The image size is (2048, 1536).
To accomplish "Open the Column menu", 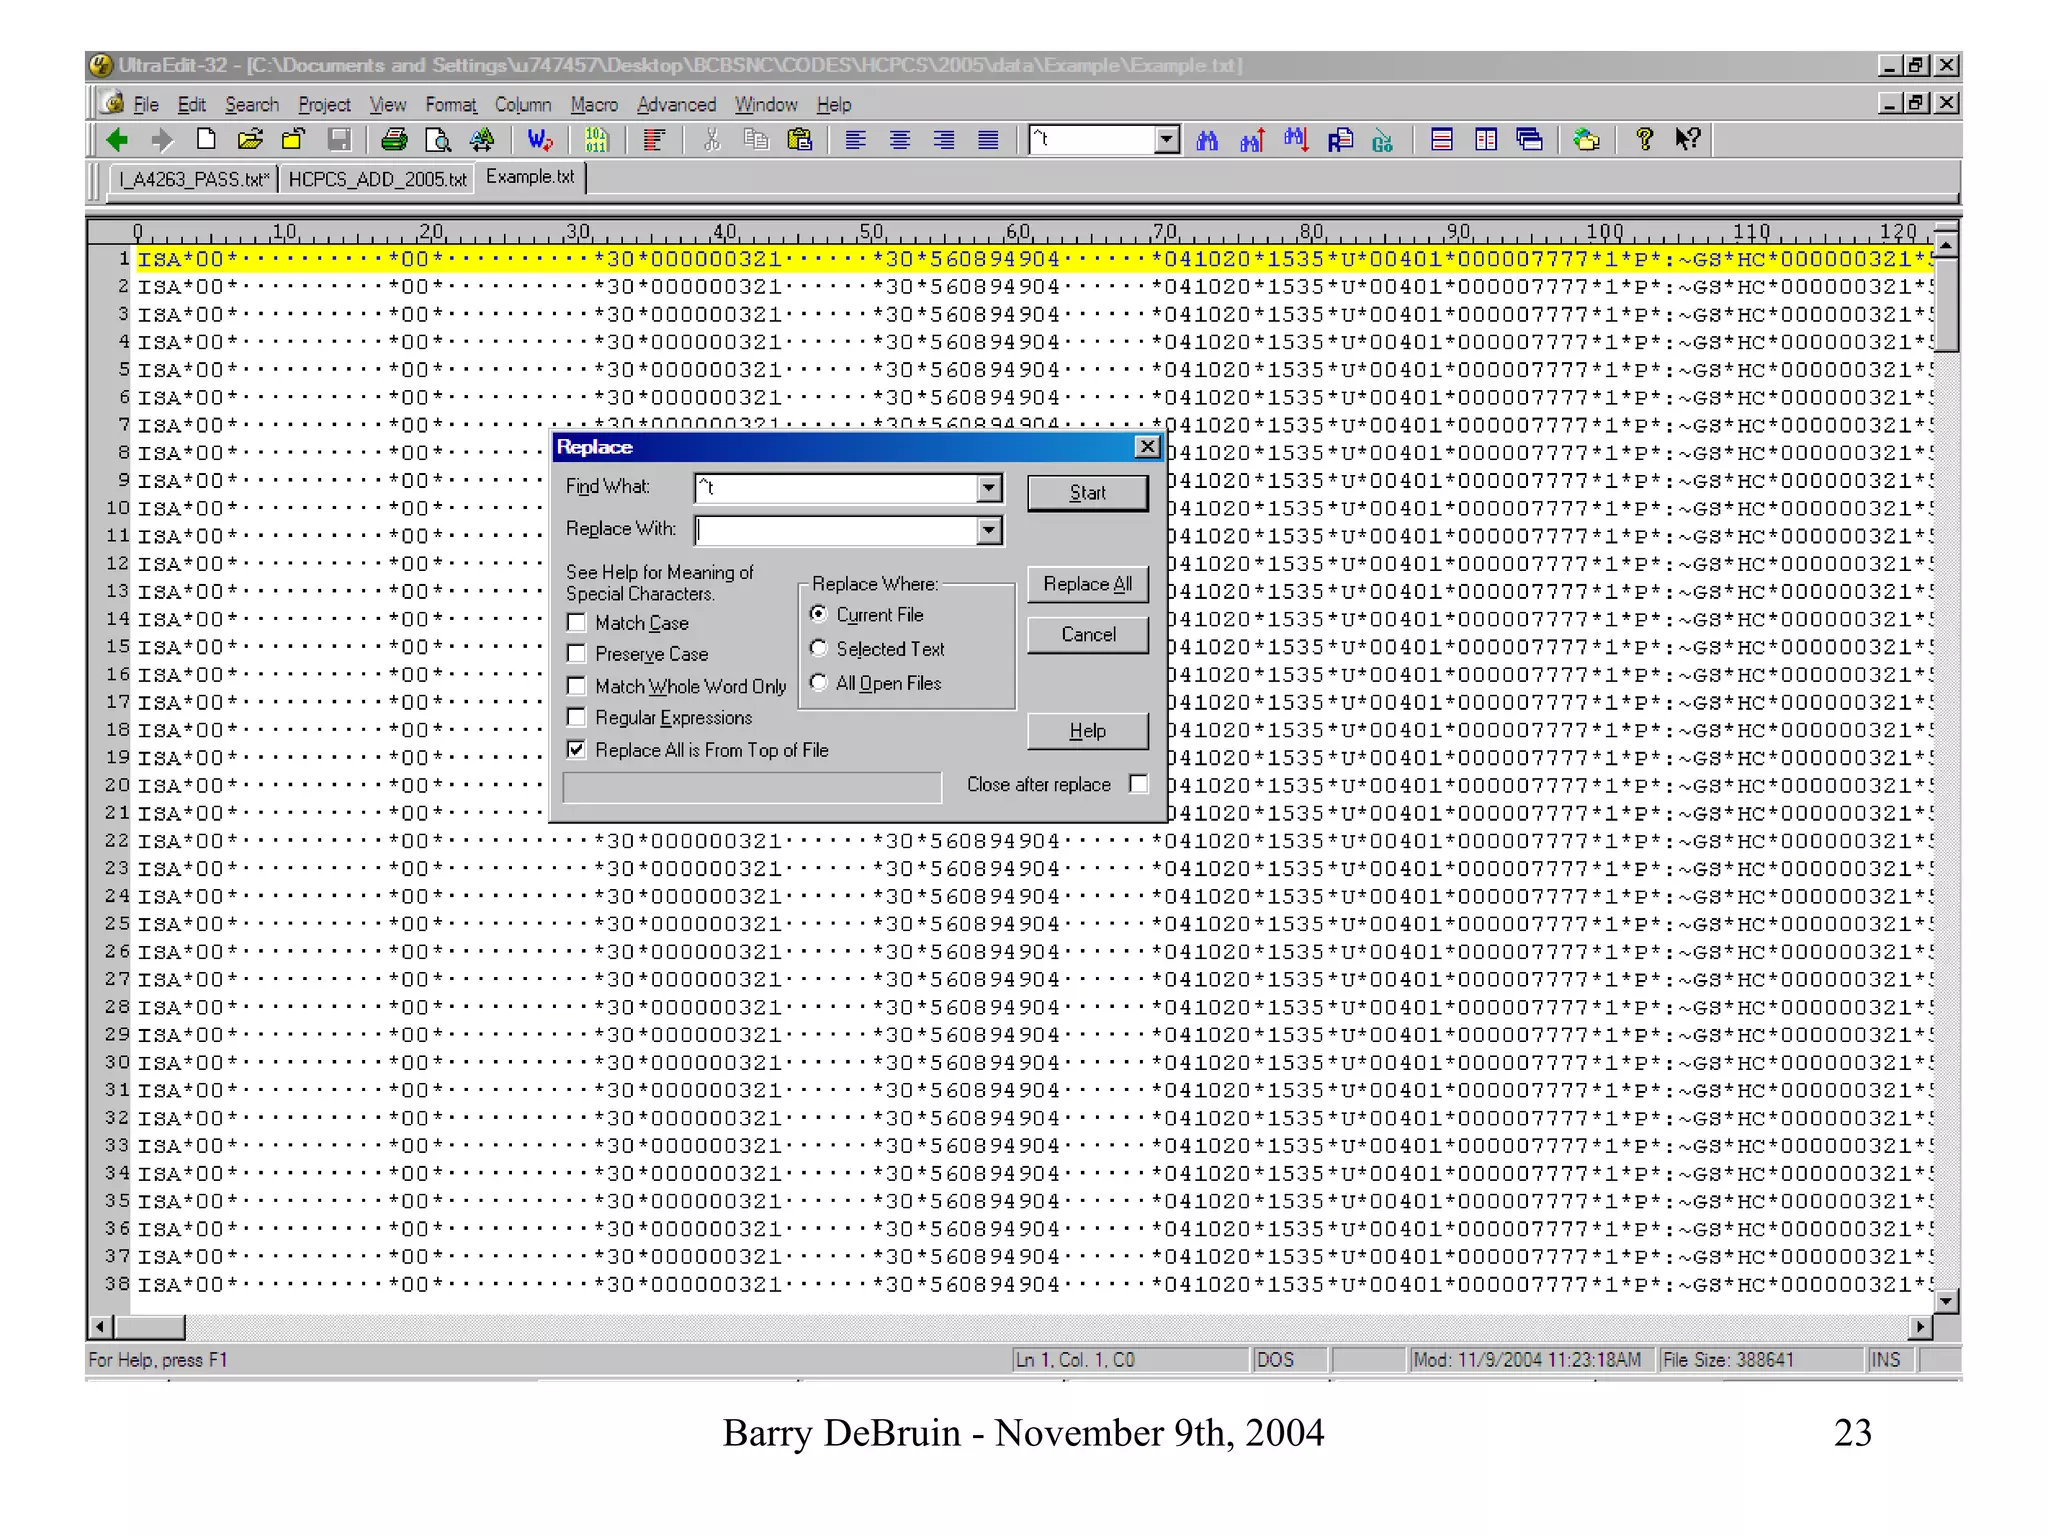I will [523, 105].
